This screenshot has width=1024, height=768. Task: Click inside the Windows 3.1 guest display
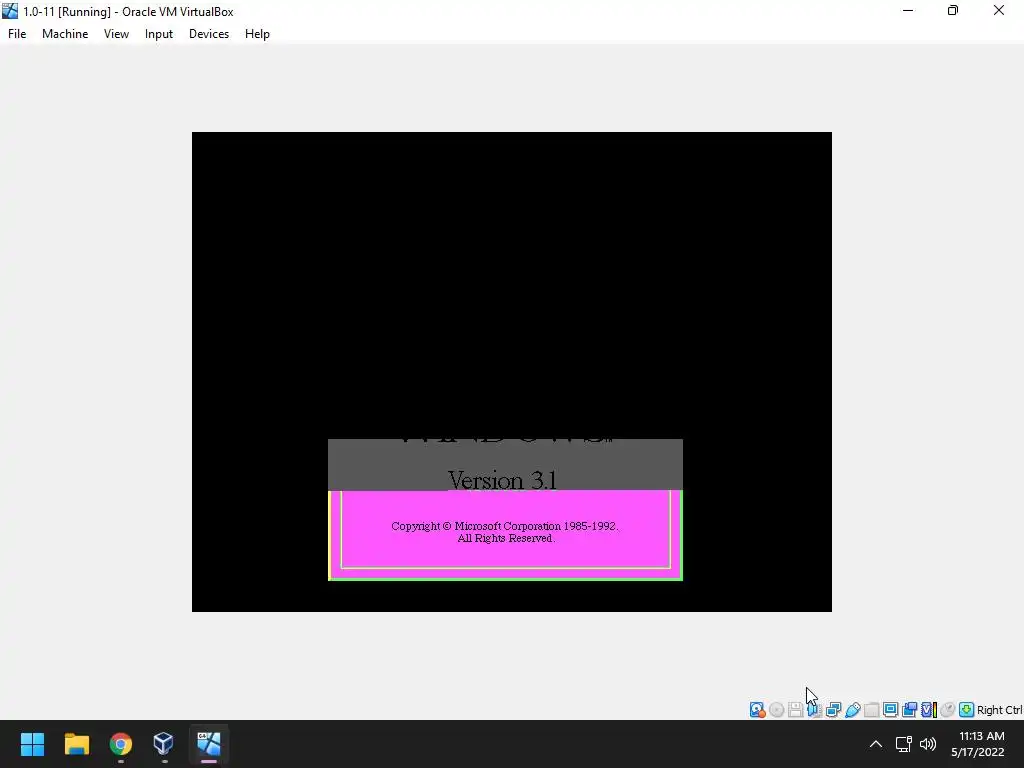pyautogui.click(x=511, y=372)
